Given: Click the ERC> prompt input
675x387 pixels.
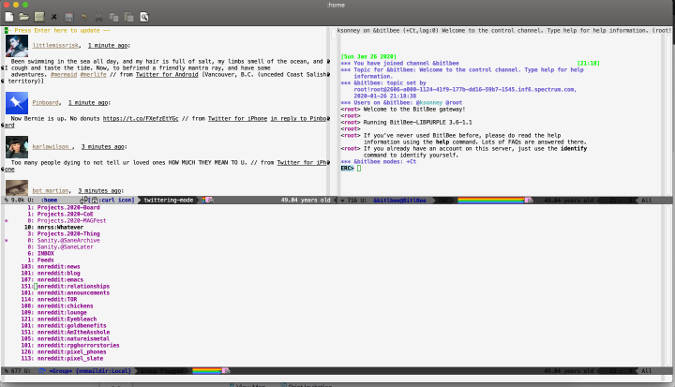Looking at the screenshot, I should click(359, 168).
